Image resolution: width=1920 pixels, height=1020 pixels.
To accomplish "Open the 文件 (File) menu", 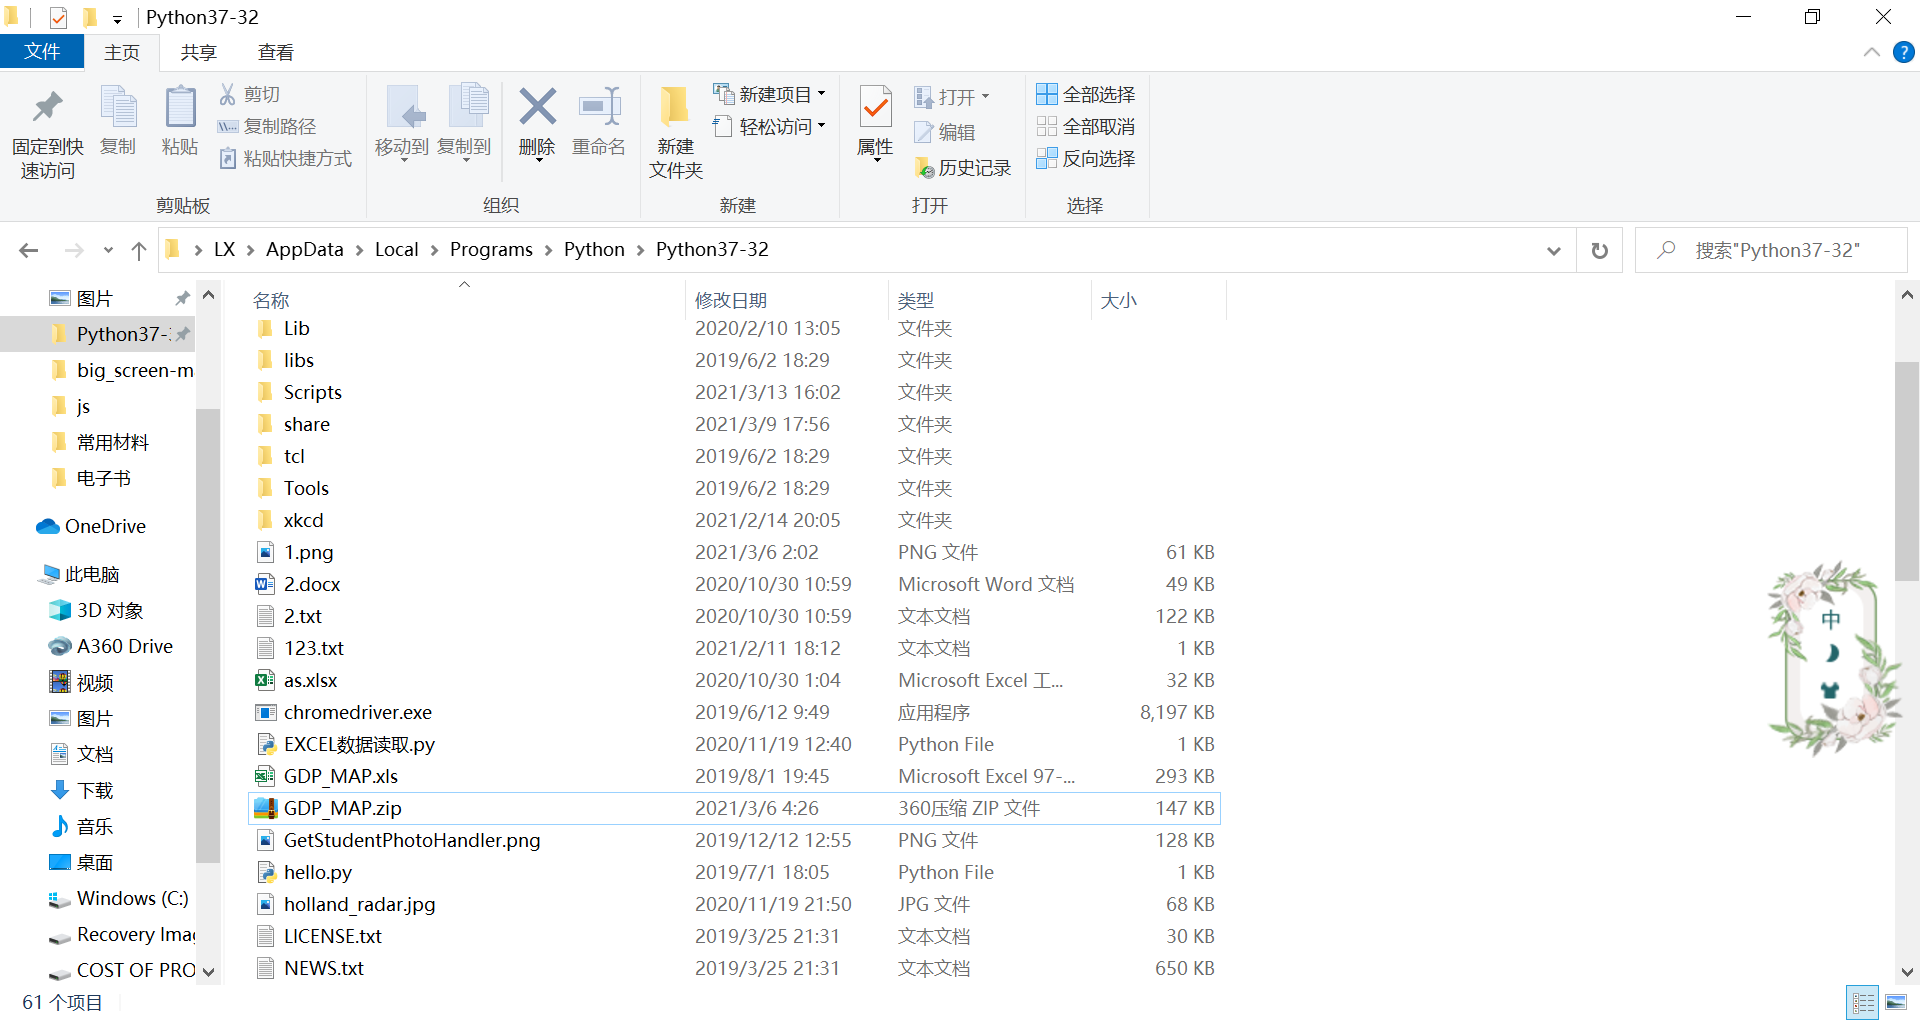I will pyautogui.click(x=42, y=52).
